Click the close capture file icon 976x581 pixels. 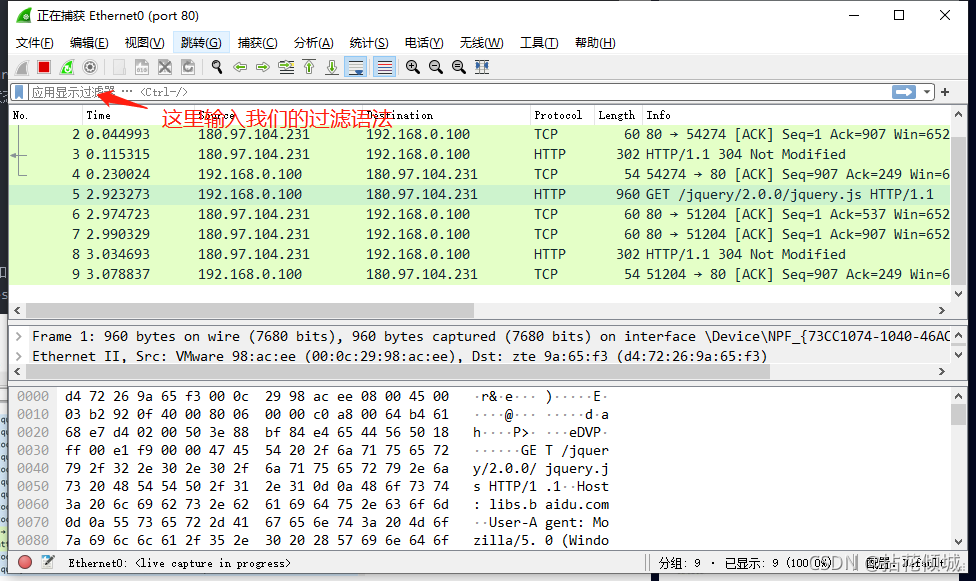(x=165, y=67)
